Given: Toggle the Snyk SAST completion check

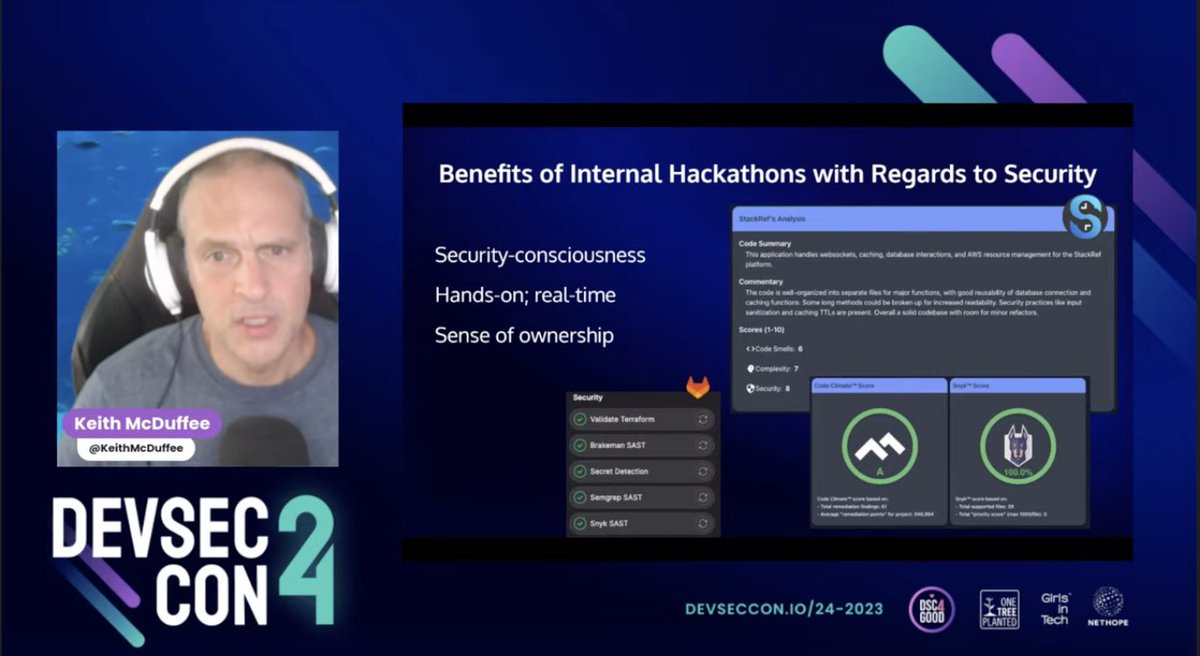Looking at the screenshot, I should point(580,522).
